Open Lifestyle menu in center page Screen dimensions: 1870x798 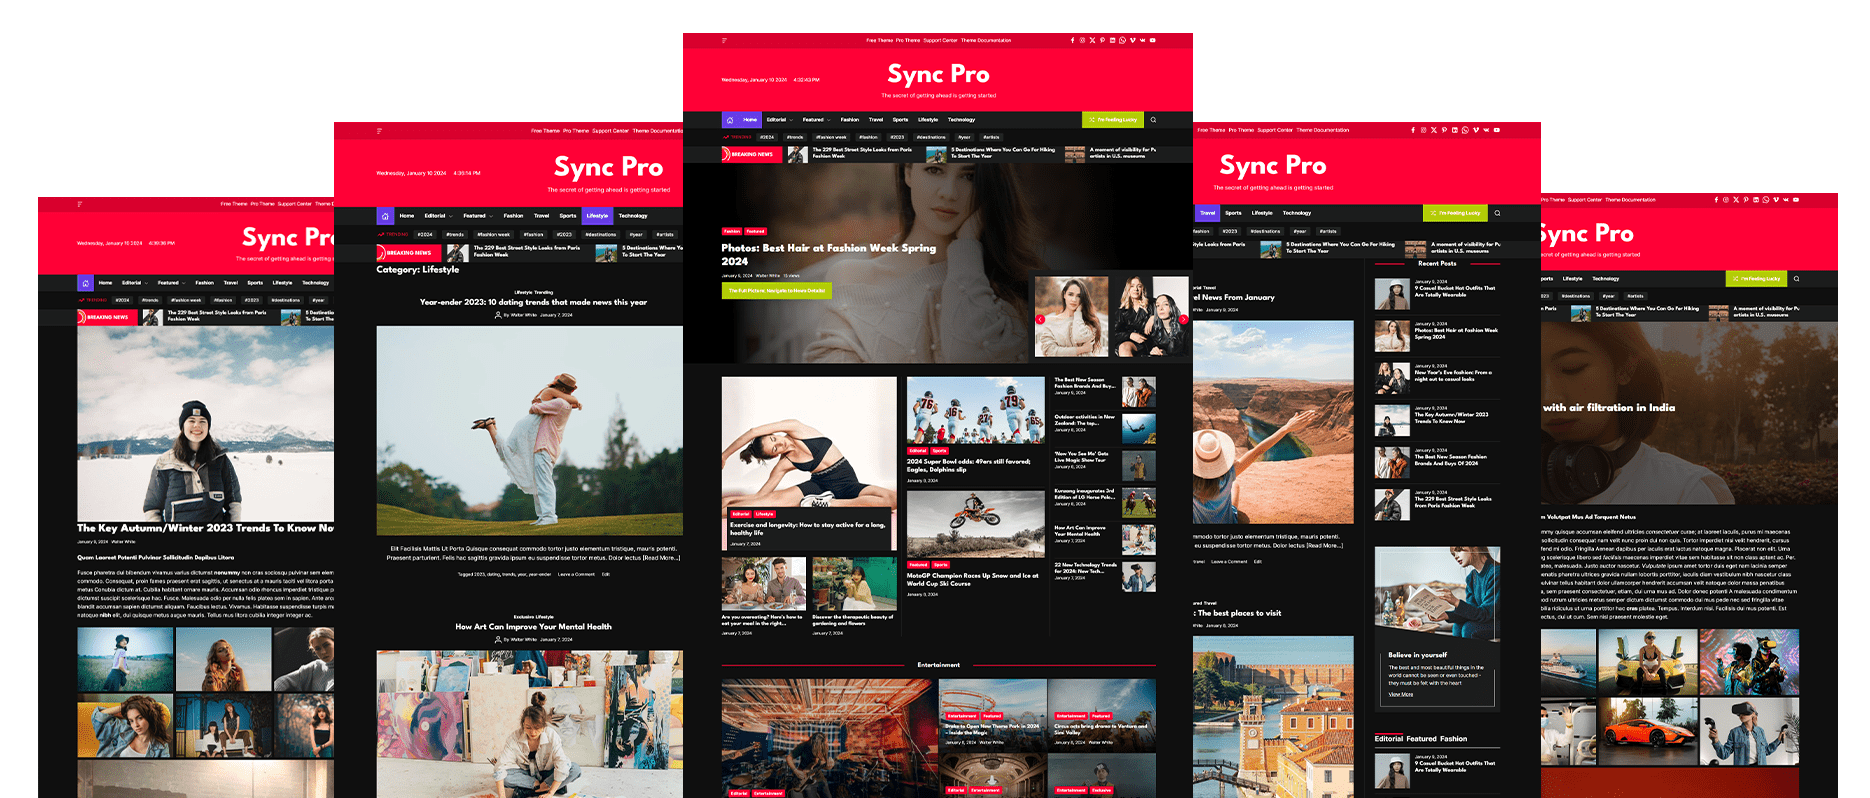pyautogui.click(x=928, y=120)
